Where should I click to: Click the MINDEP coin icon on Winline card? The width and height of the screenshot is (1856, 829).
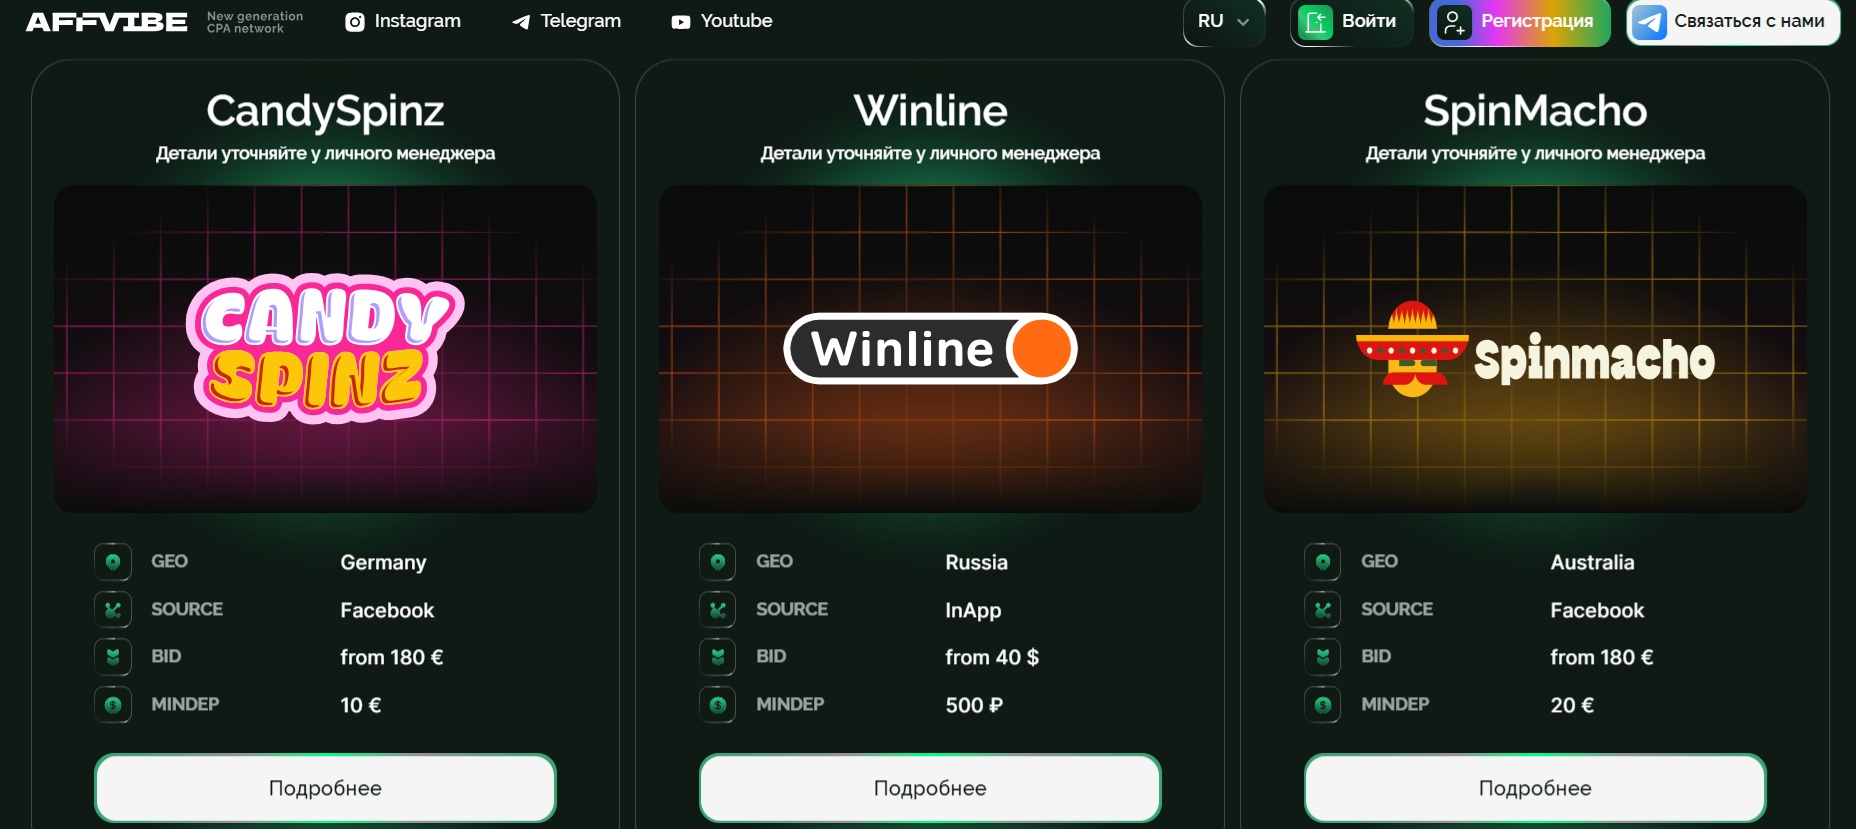718,705
